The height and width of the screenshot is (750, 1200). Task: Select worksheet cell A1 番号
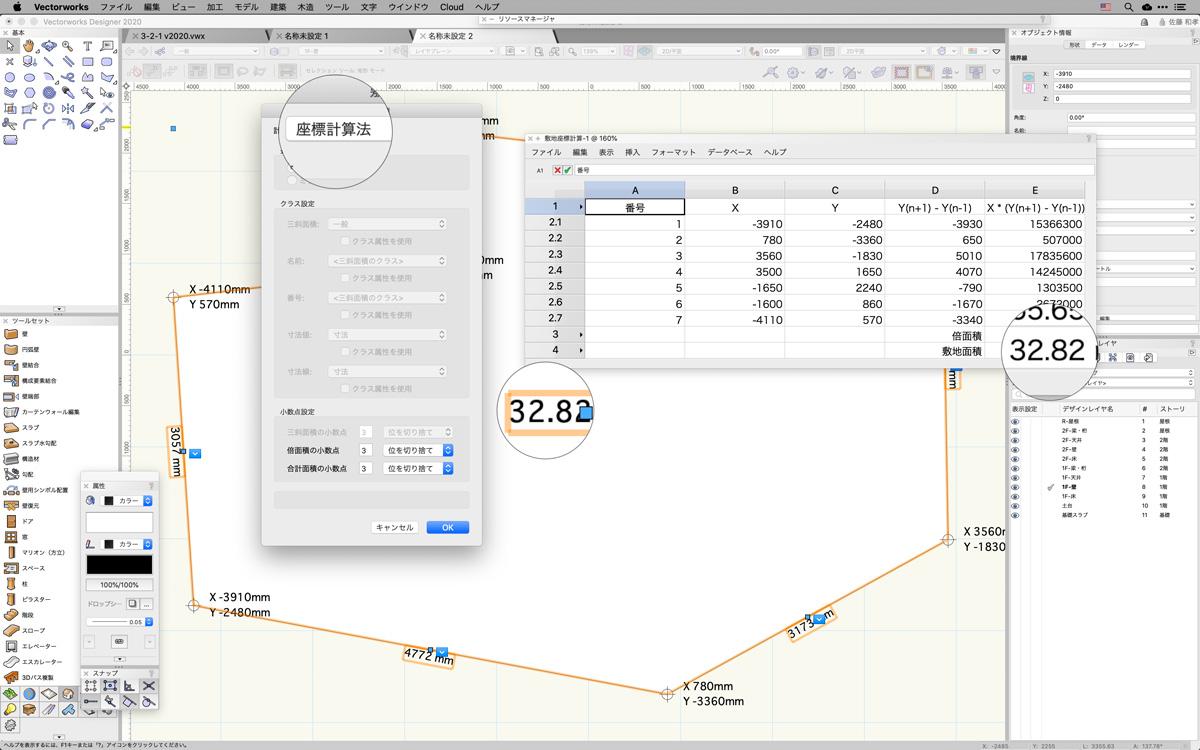click(635, 206)
